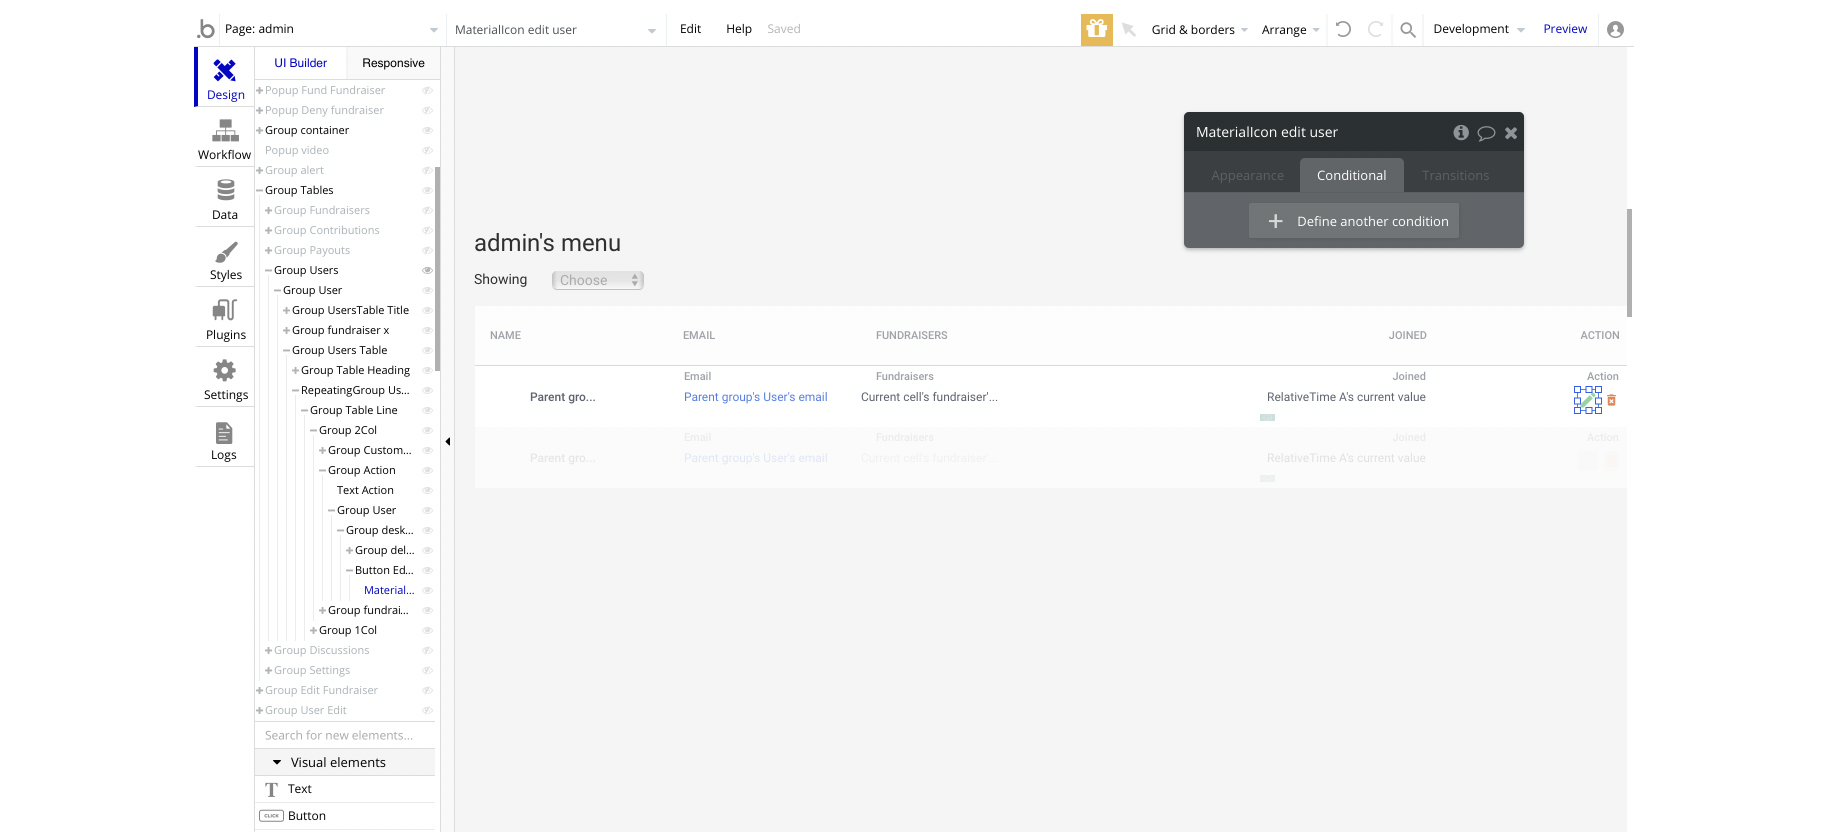Click the gift icon in top bar
The height and width of the screenshot is (836, 1830).
[1097, 30]
